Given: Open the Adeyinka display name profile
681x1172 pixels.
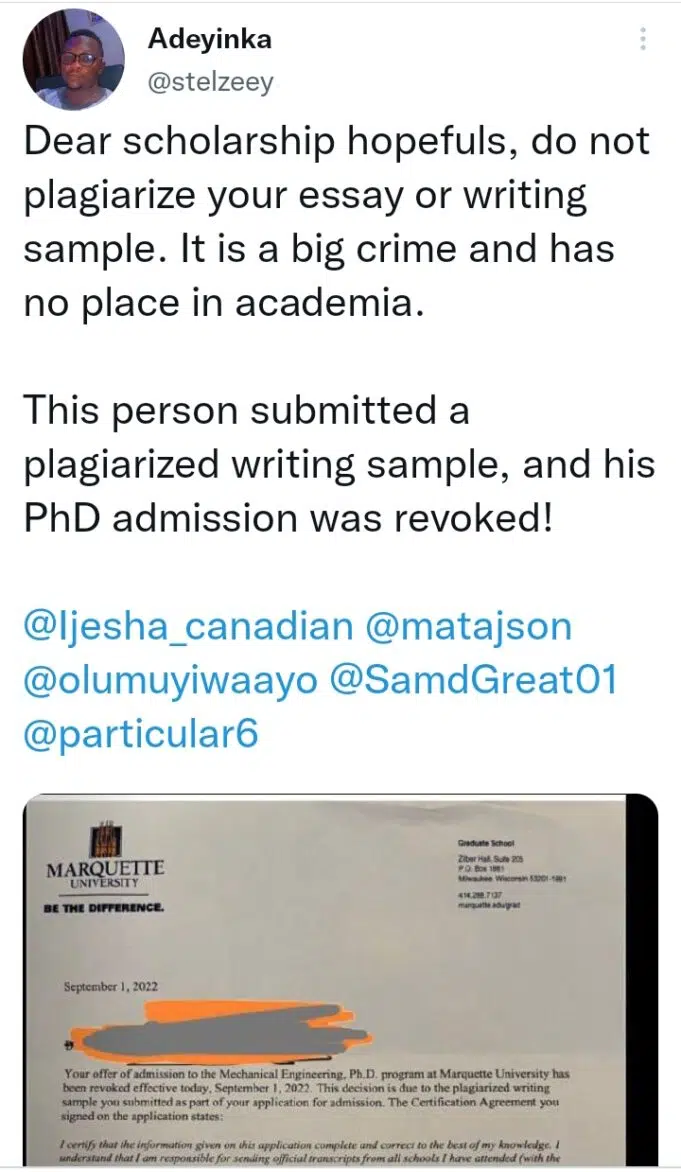Looking at the screenshot, I should coord(209,40).
